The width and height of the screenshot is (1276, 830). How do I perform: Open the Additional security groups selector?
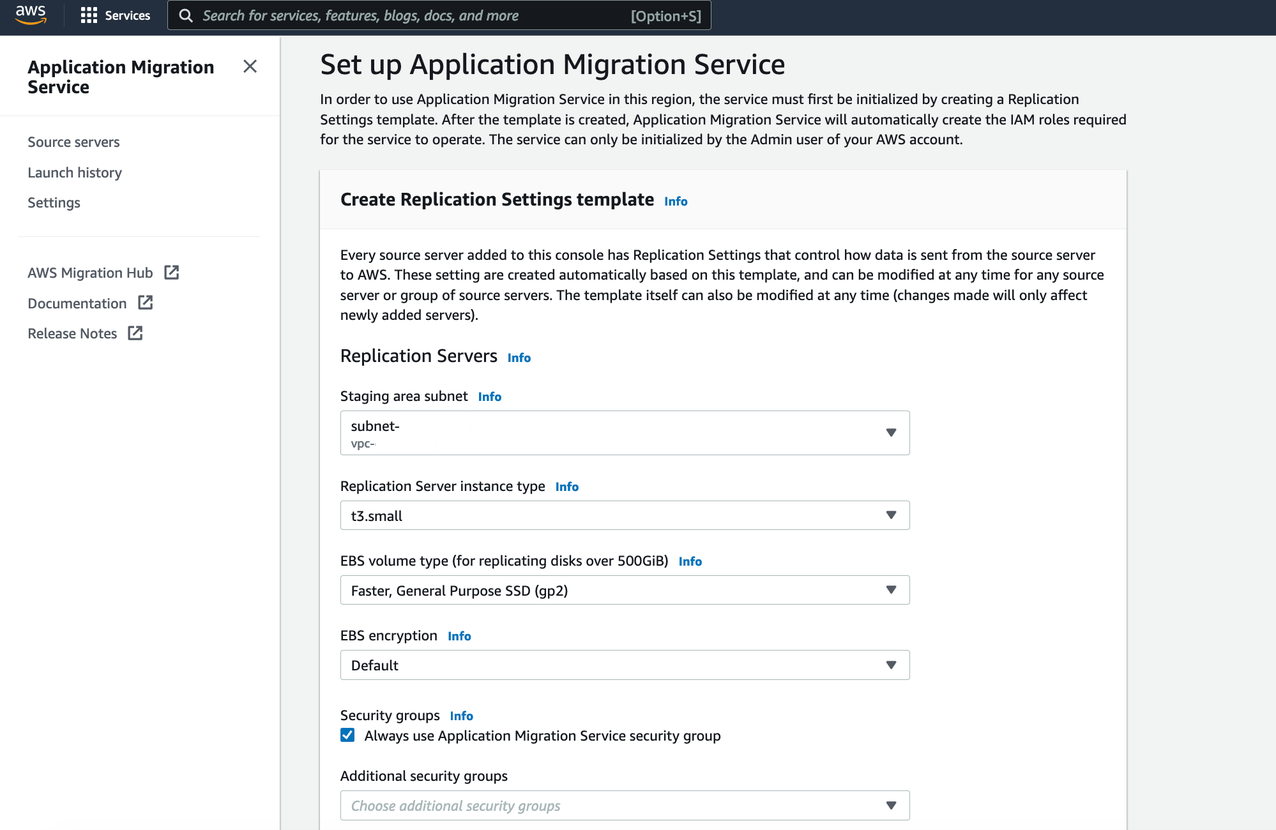point(890,805)
